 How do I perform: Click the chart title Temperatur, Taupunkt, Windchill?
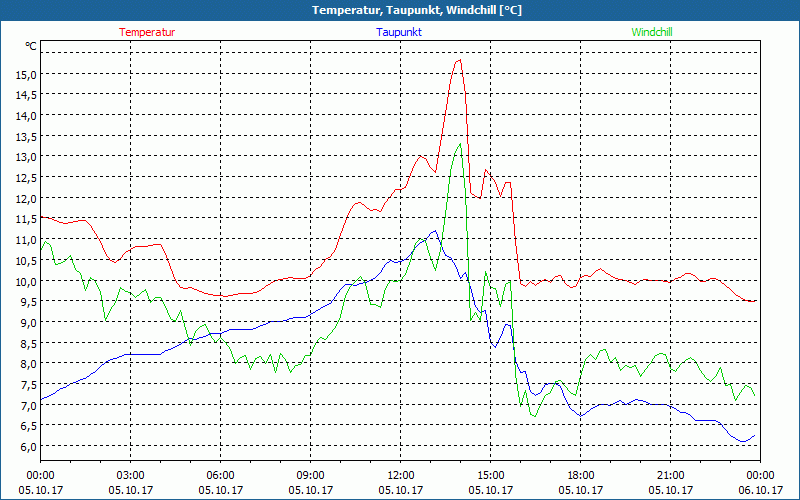coord(417,10)
